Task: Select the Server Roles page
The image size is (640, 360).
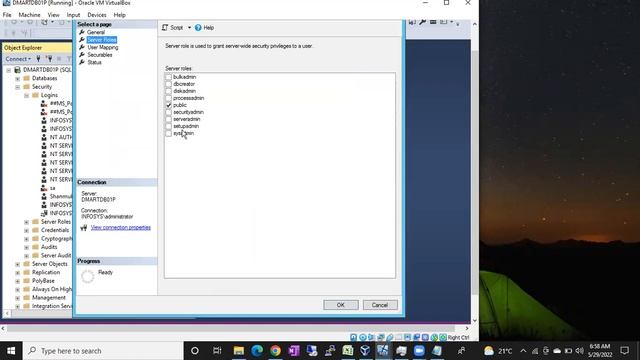Action: click(x=102, y=40)
